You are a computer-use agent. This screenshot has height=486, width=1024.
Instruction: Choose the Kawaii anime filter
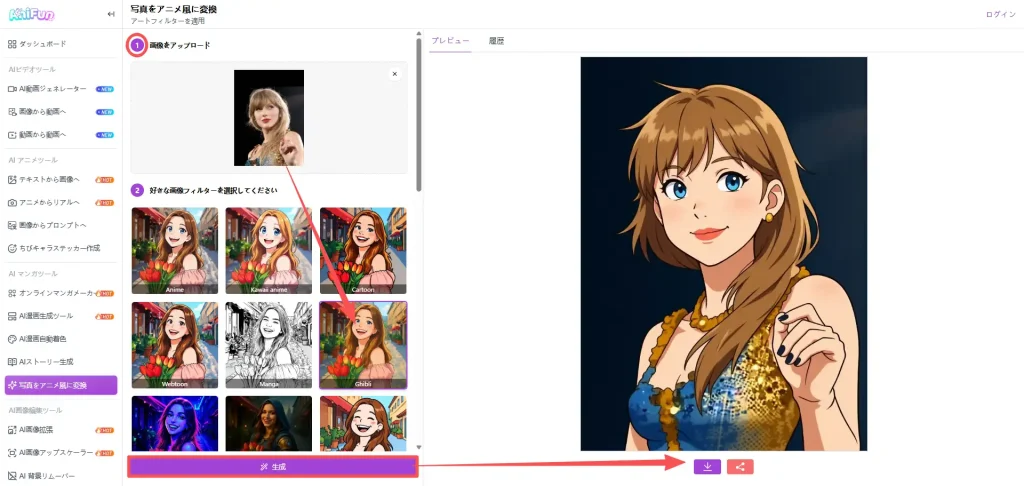pyautogui.click(x=269, y=250)
